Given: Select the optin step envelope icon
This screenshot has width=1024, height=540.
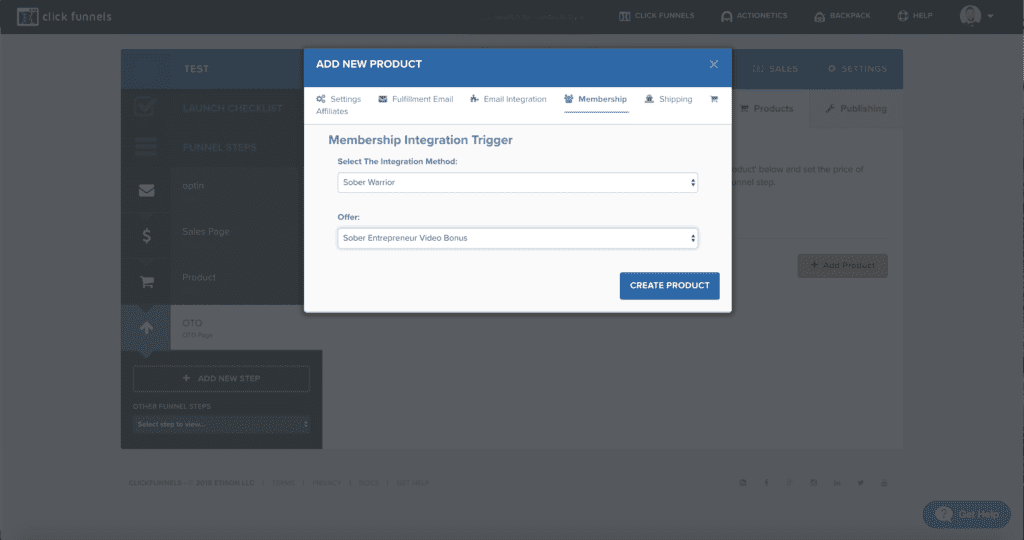Looking at the screenshot, I should [146, 190].
